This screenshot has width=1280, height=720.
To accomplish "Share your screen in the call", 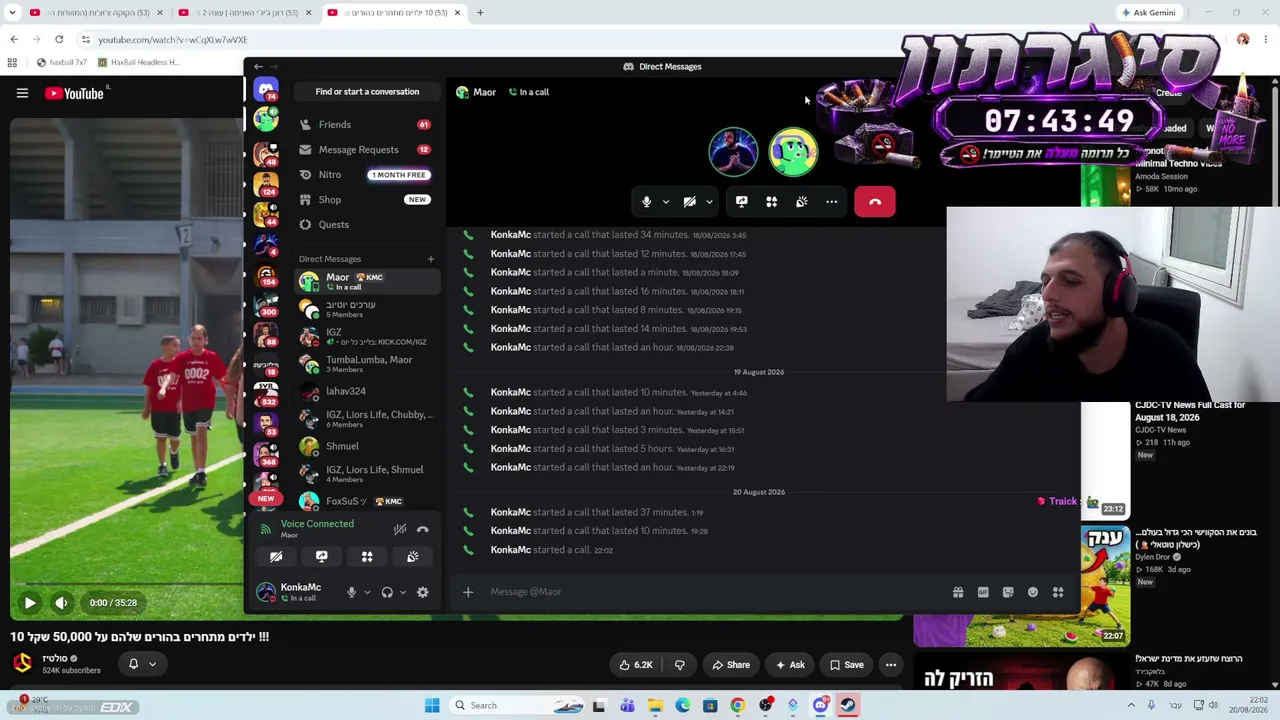I will tap(741, 202).
